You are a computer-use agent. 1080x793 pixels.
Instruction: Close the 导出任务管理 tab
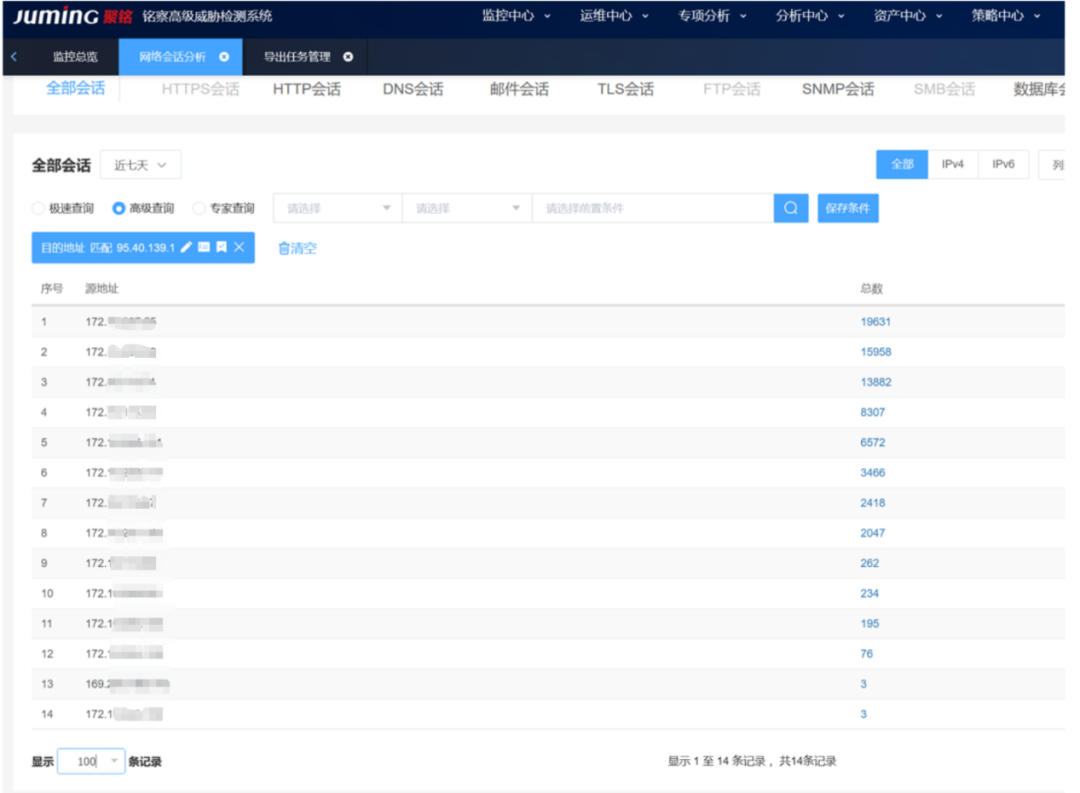tap(348, 57)
